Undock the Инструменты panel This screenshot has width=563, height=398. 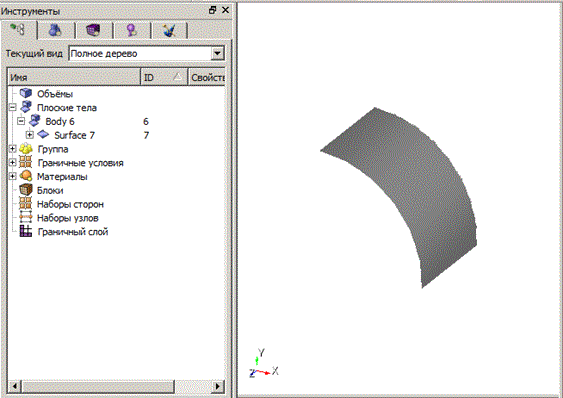pos(213,10)
